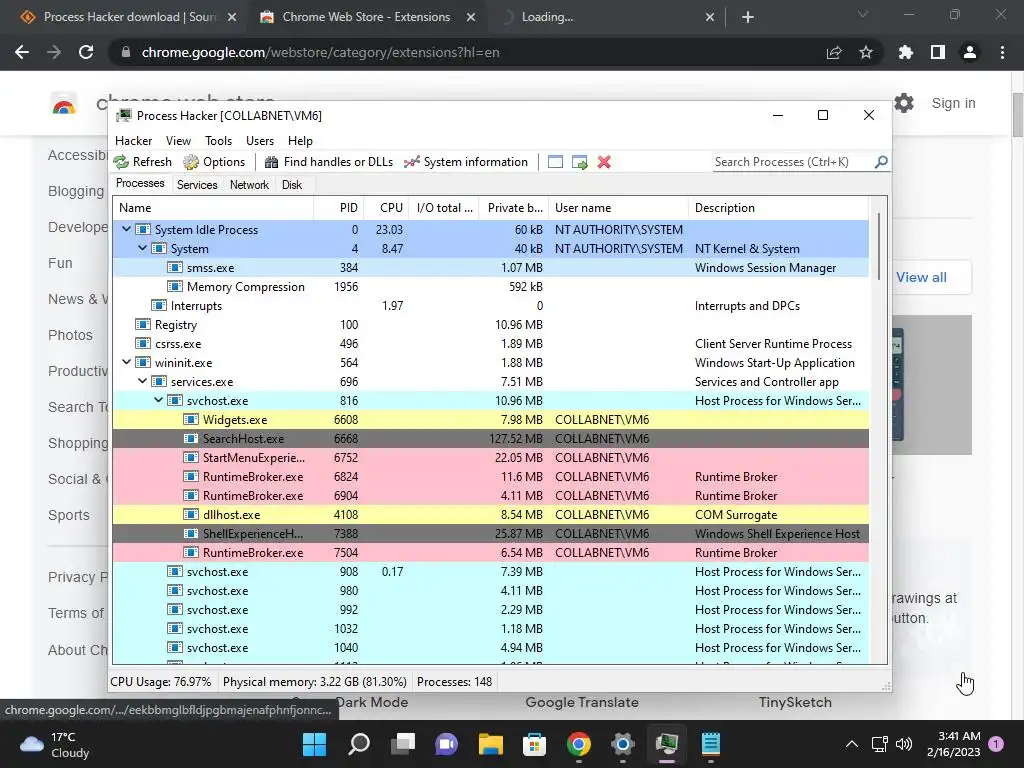This screenshot has height=768, width=1024.
Task: Collapse the System Idle Process tree node
Action: (x=126, y=229)
